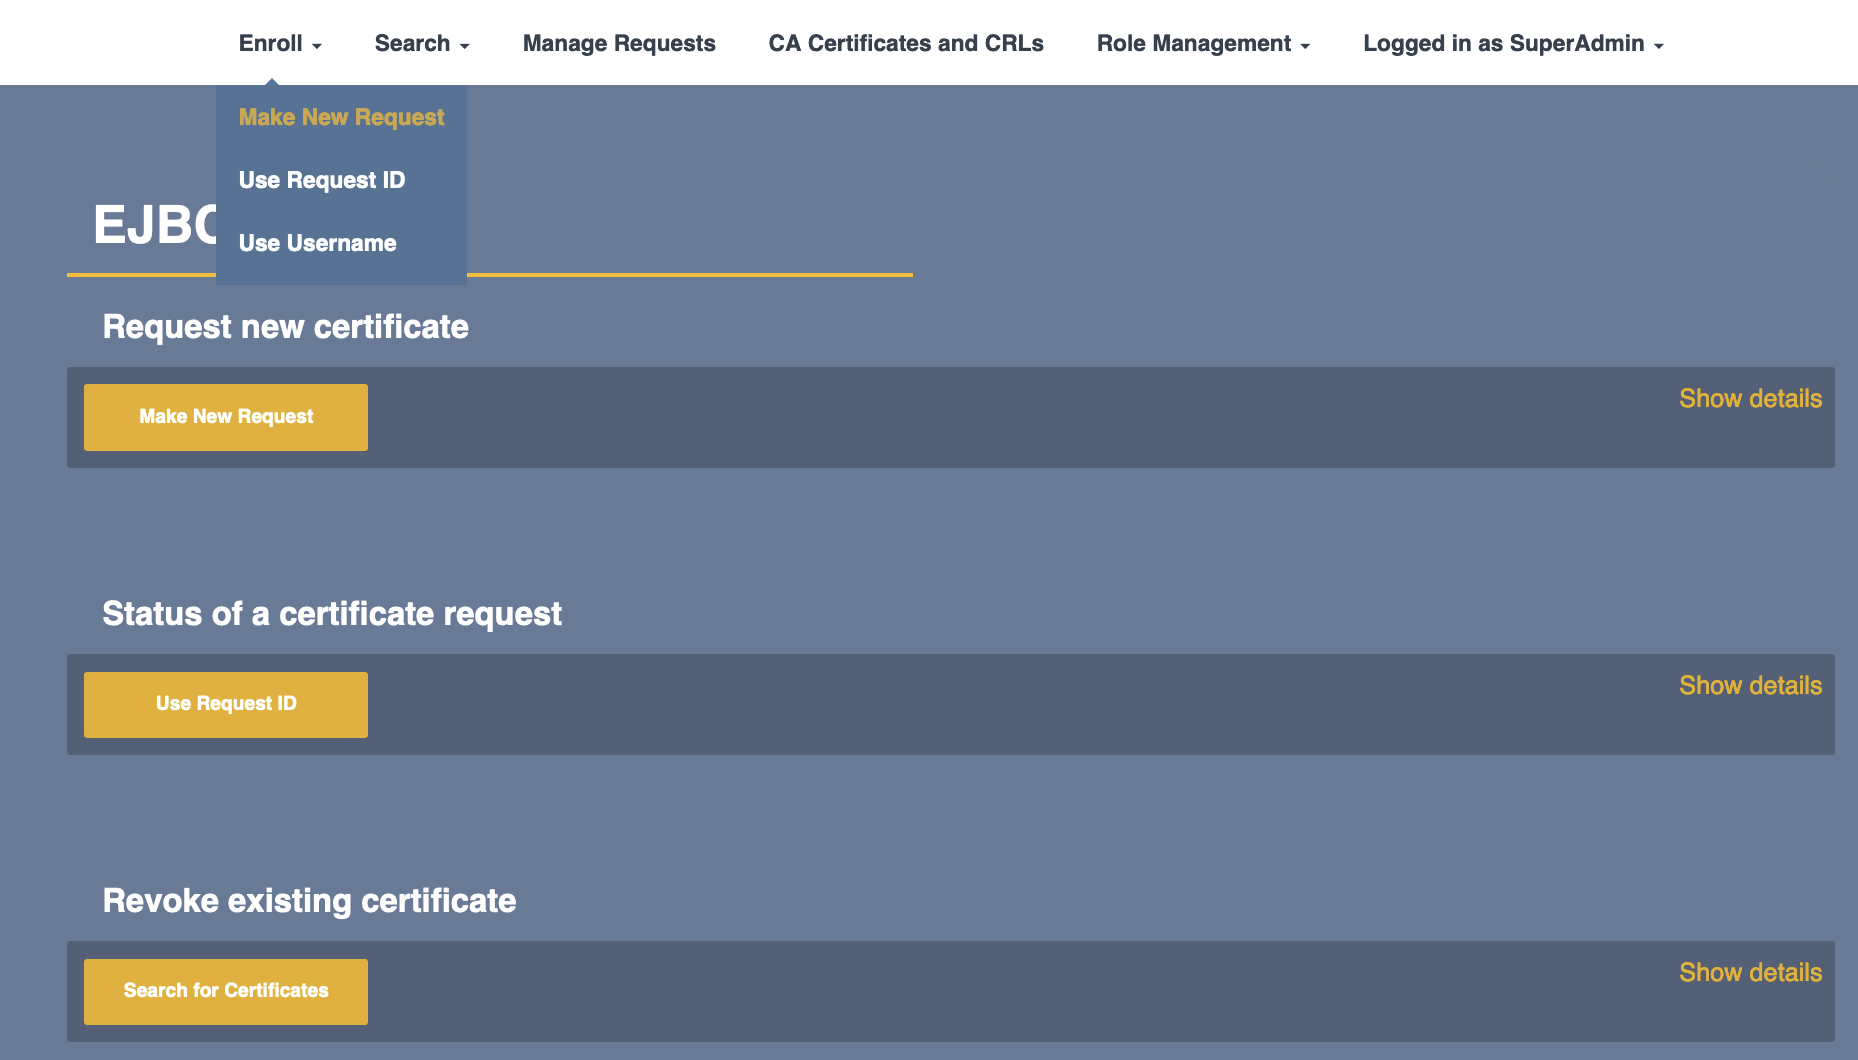Open the Search dropdown label
Image resolution: width=1858 pixels, height=1060 pixels.
(x=412, y=43)
